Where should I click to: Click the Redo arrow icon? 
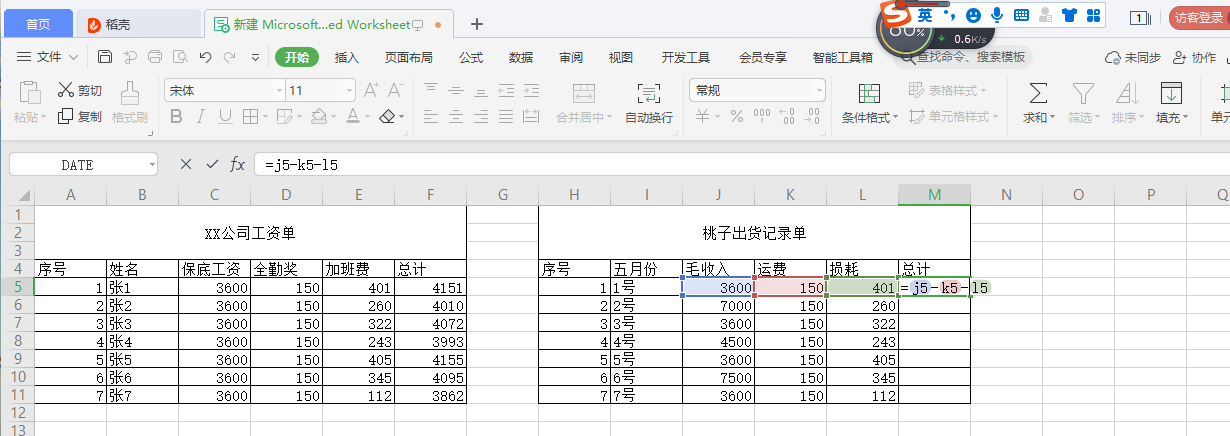[x=229, y=57]
